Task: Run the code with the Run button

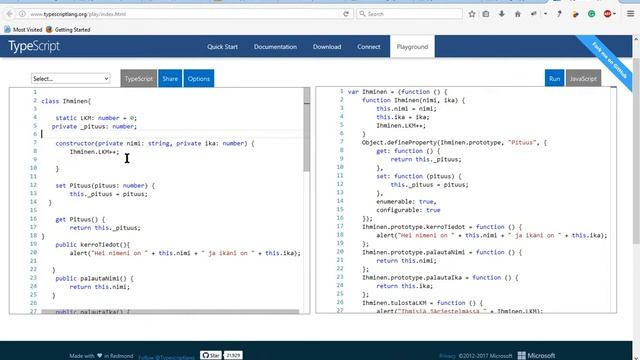Action: click(x=554, y=78)
